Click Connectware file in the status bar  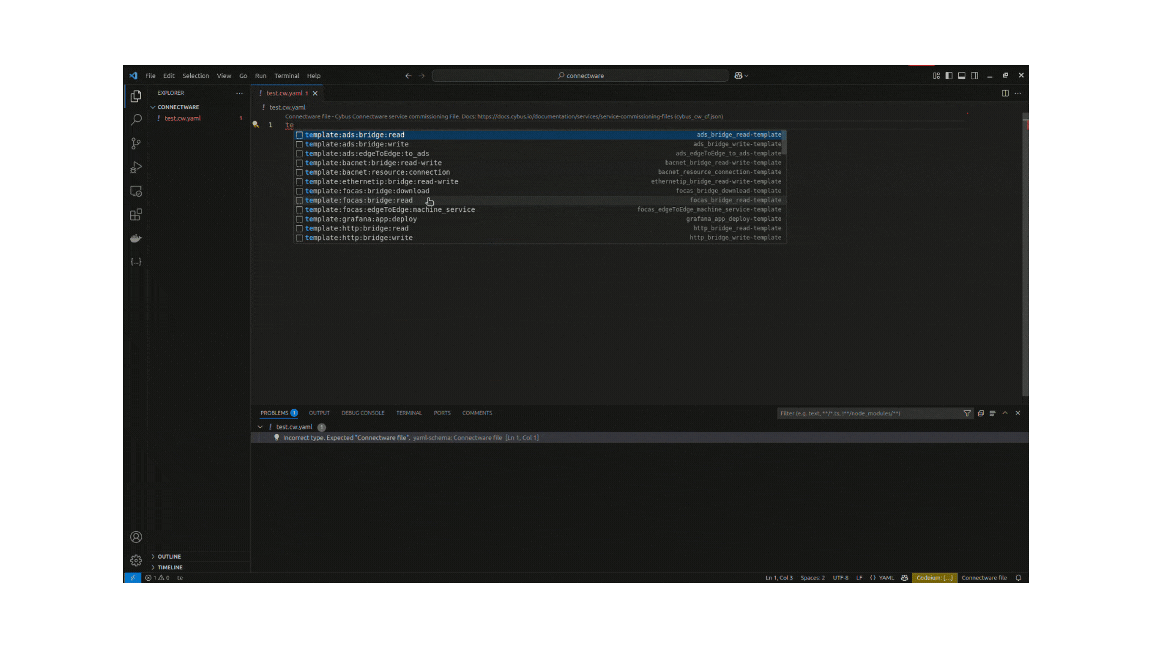(985, 577)
